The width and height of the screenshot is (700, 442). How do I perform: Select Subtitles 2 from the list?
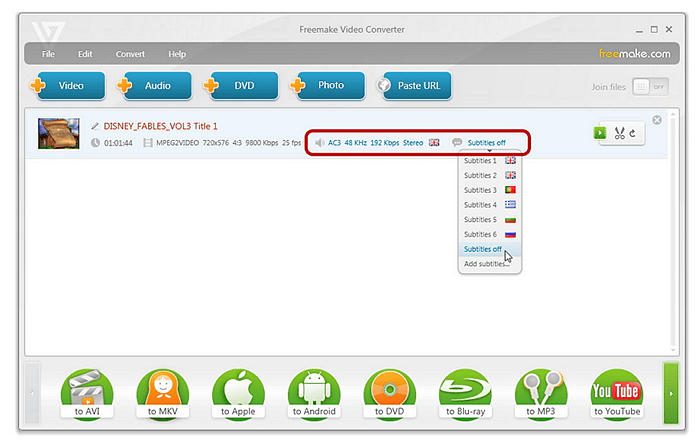coord(490,175)
